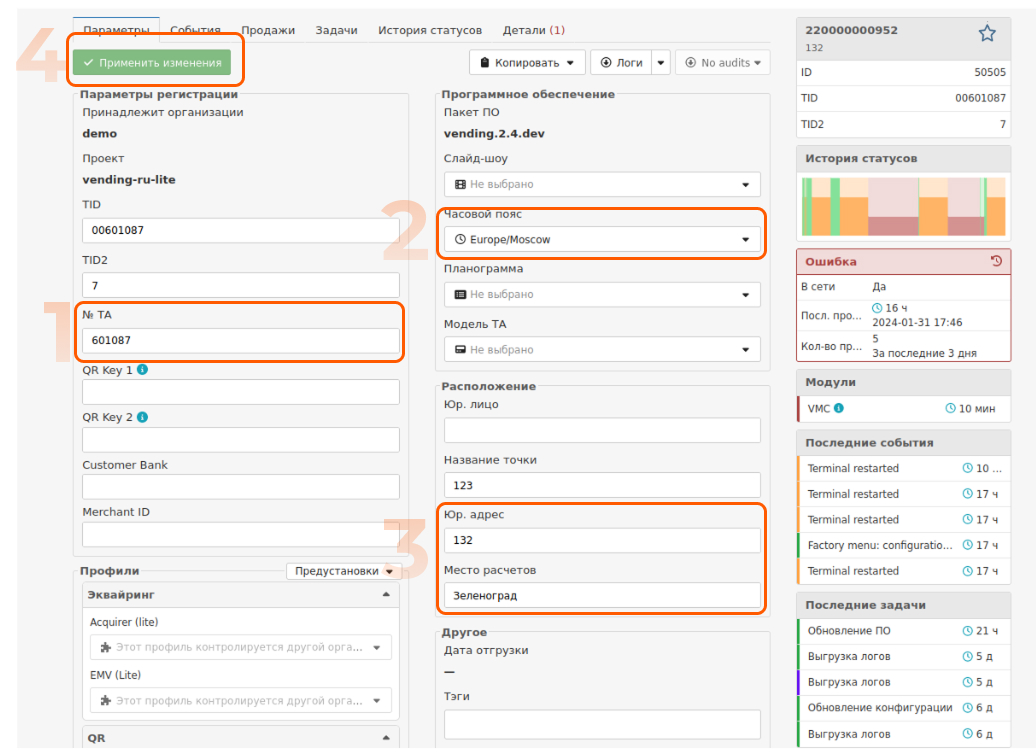Click the Юр. адрес input field
Viewport: 1036px width, 756px height.
tap(602, 540)
